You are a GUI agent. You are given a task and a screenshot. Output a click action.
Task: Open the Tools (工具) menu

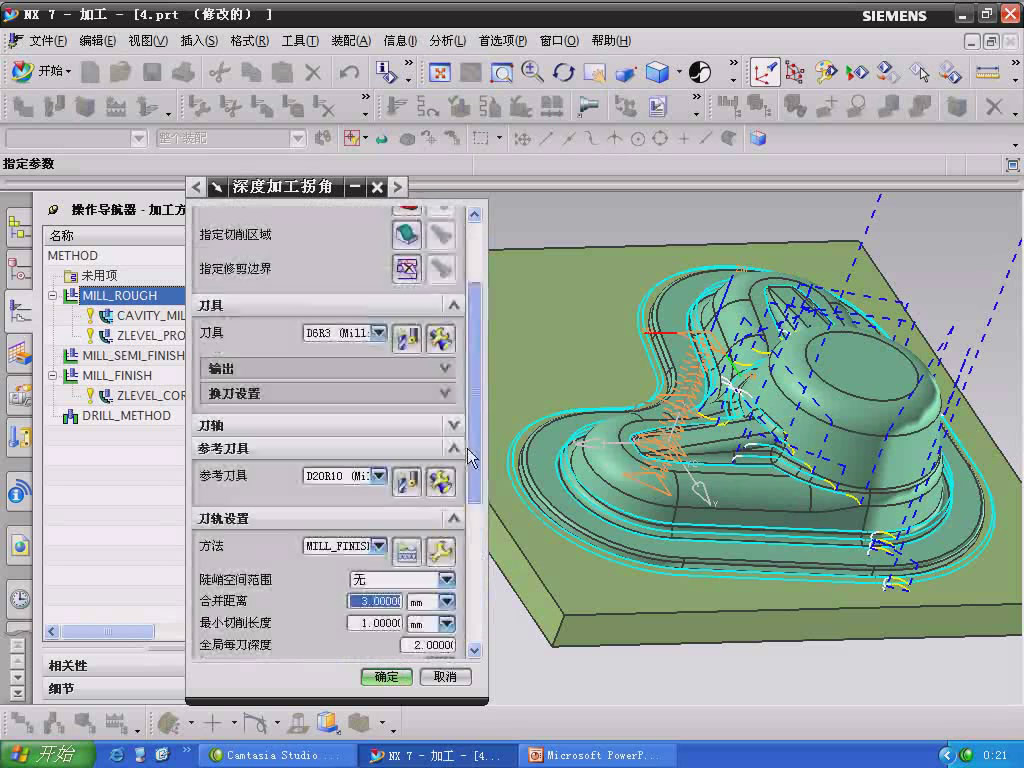pyautogui.click(x=300, y=41)
